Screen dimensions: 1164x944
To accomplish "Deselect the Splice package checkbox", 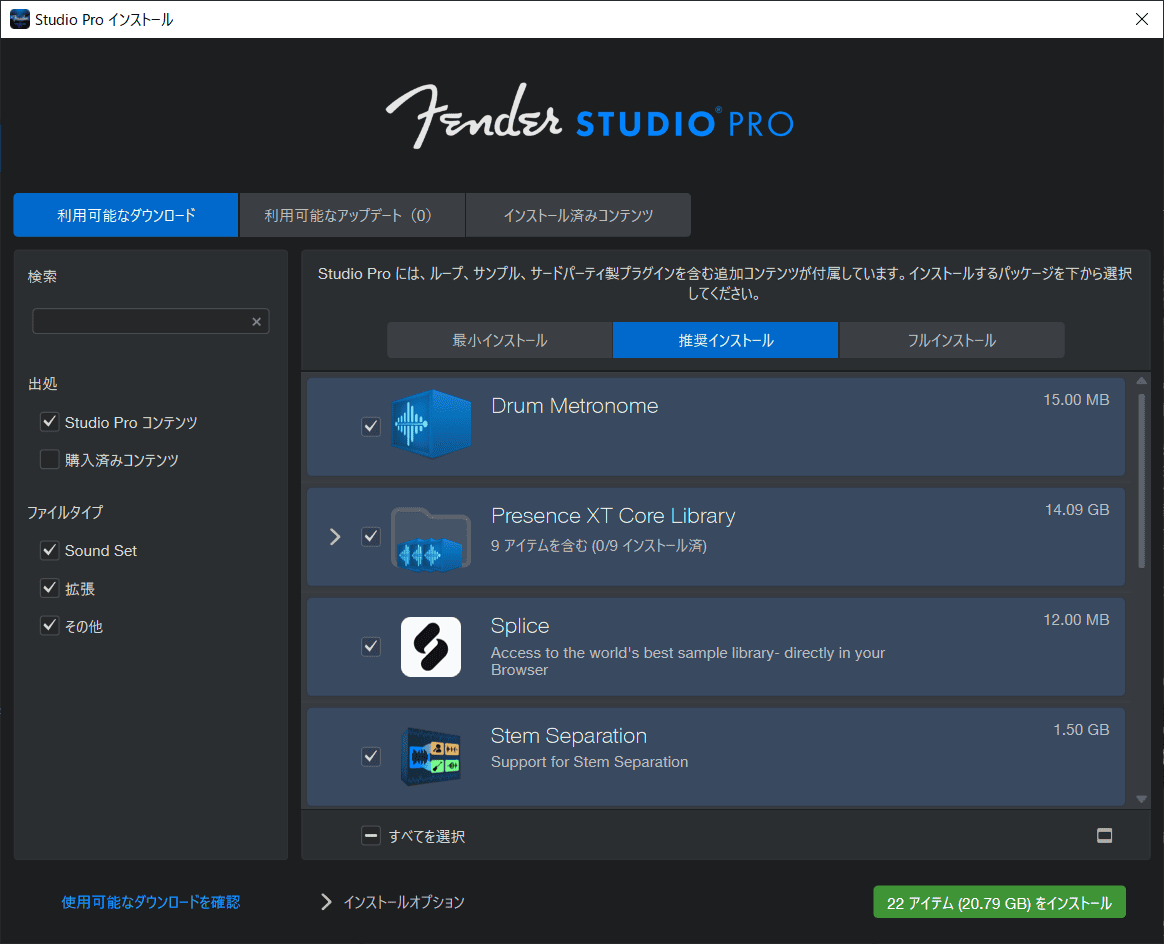I will 371,646.
